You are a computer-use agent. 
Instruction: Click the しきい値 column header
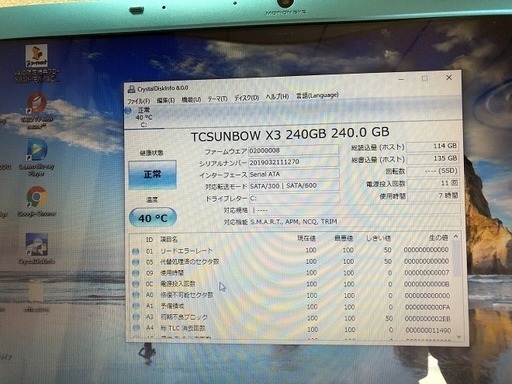378,238
